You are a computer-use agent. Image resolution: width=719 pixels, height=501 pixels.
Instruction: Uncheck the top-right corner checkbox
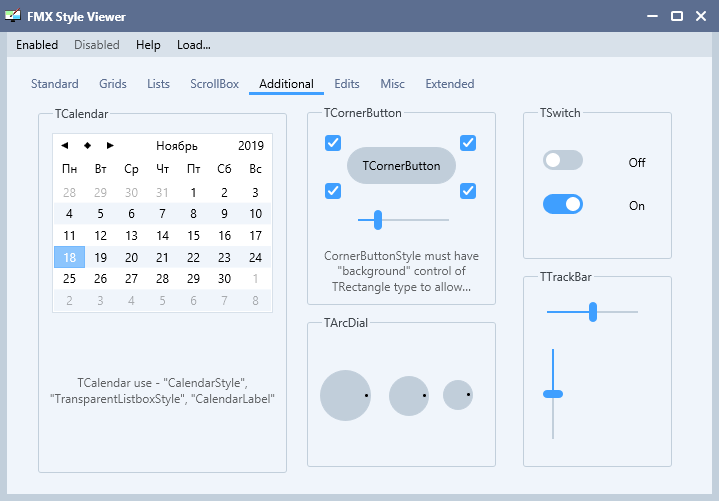click(468, 143)
